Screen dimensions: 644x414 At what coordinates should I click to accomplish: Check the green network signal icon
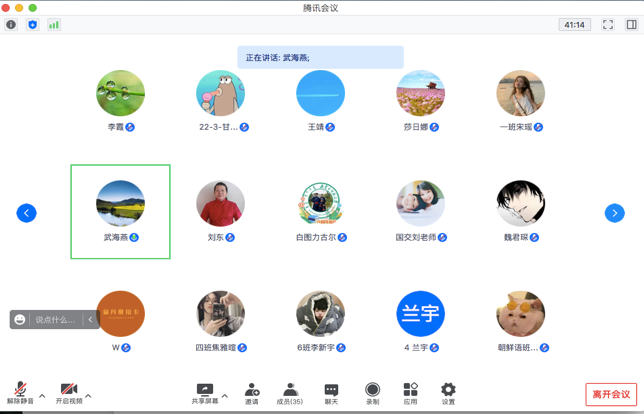(54, 25)
